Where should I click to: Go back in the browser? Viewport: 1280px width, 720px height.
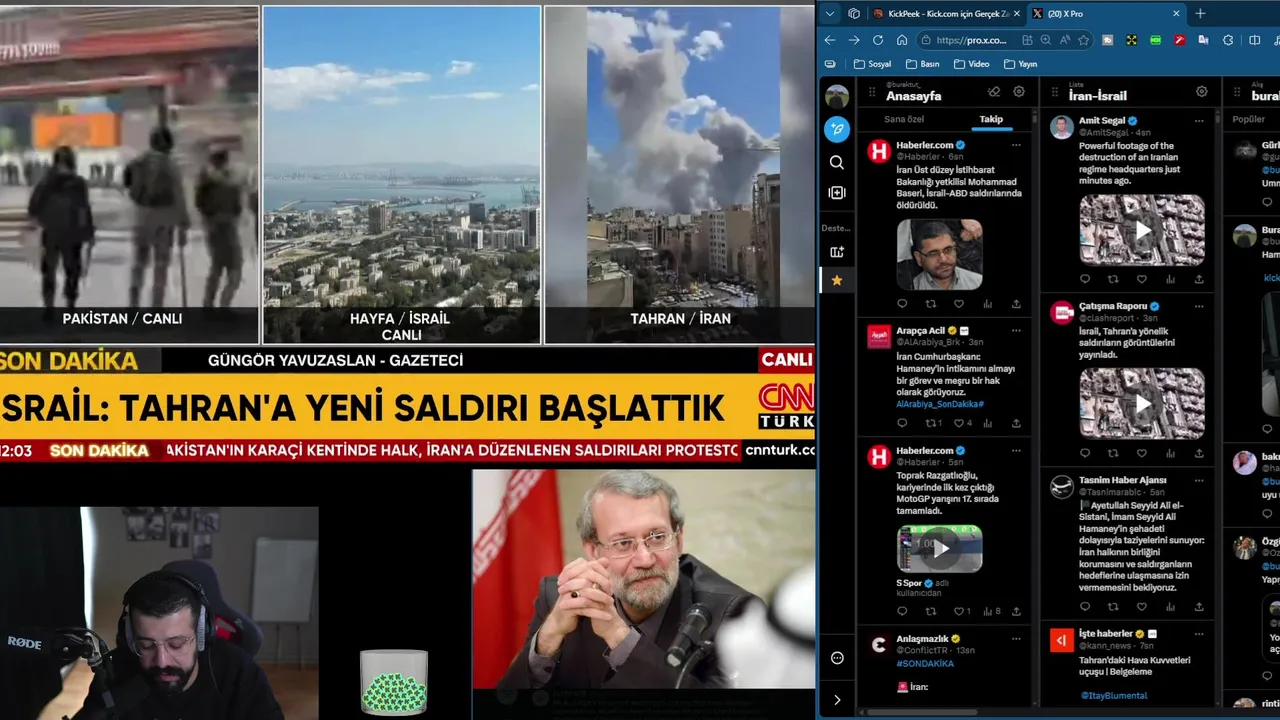pos(830,40)
